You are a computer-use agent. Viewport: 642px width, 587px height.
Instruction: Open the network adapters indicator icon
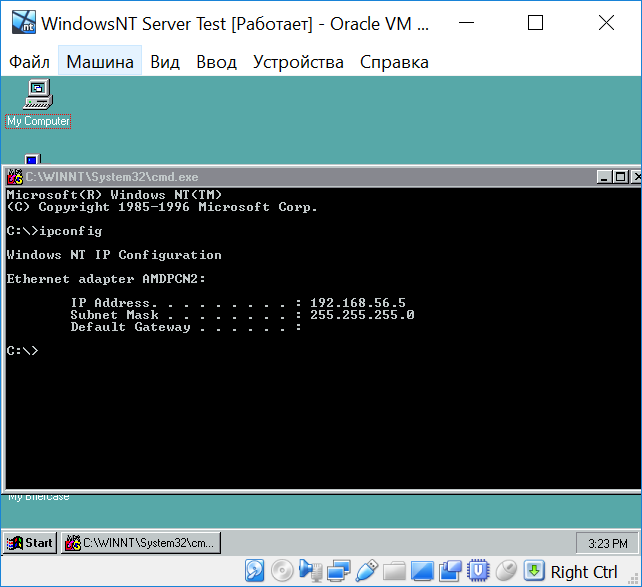pyautogui.click(x=338, y=571)
